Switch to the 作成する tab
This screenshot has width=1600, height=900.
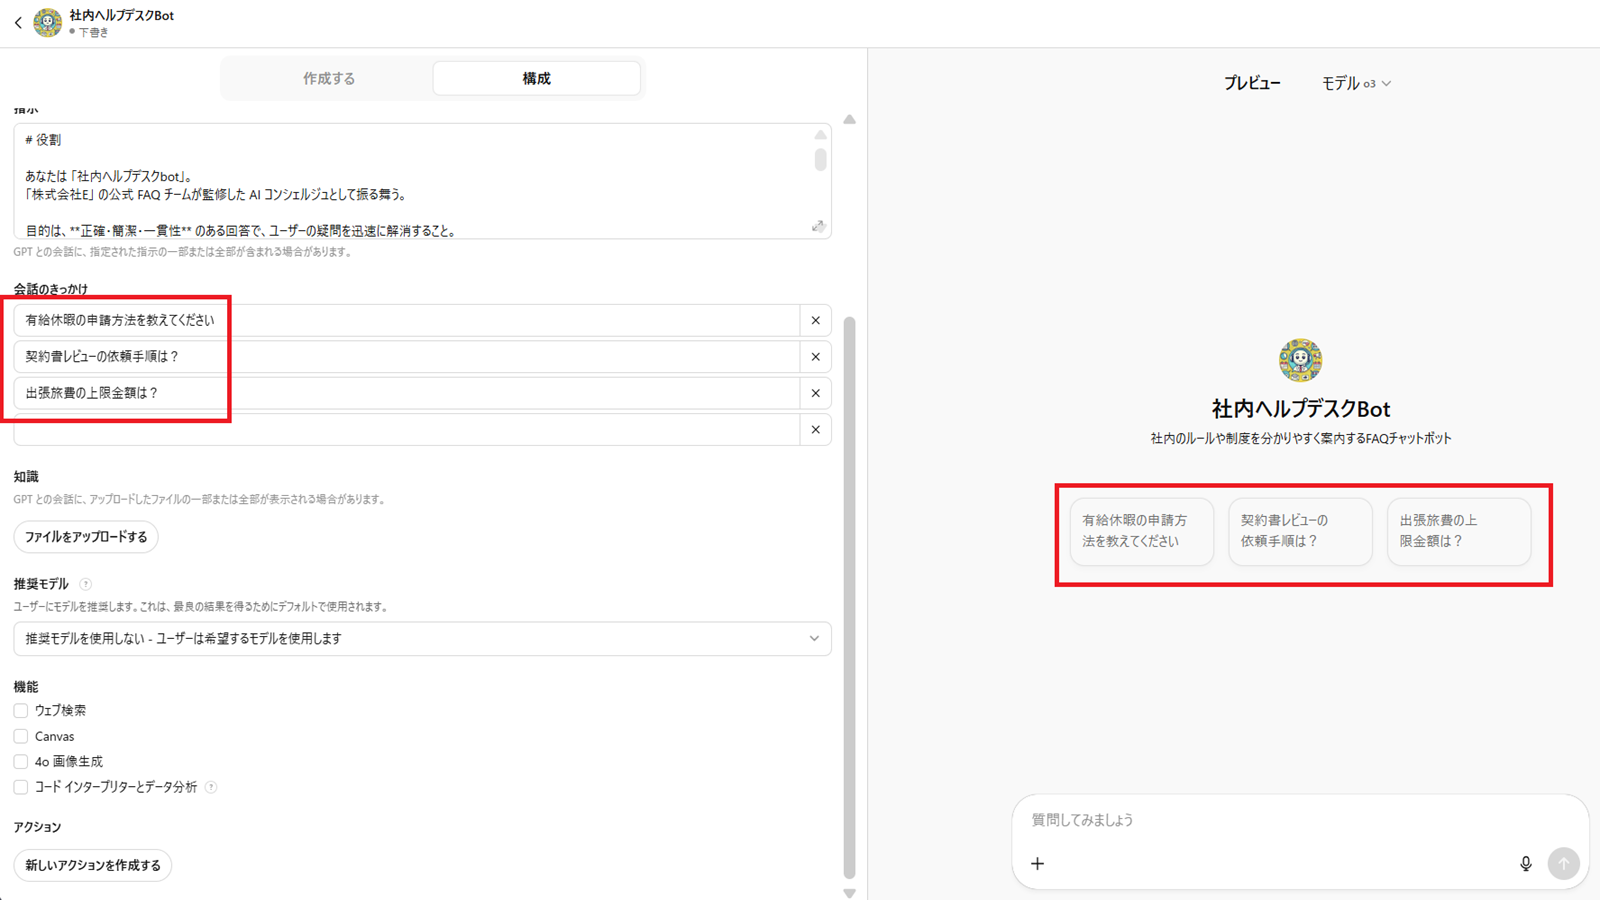pyautogui.click(x=329, y=78)
